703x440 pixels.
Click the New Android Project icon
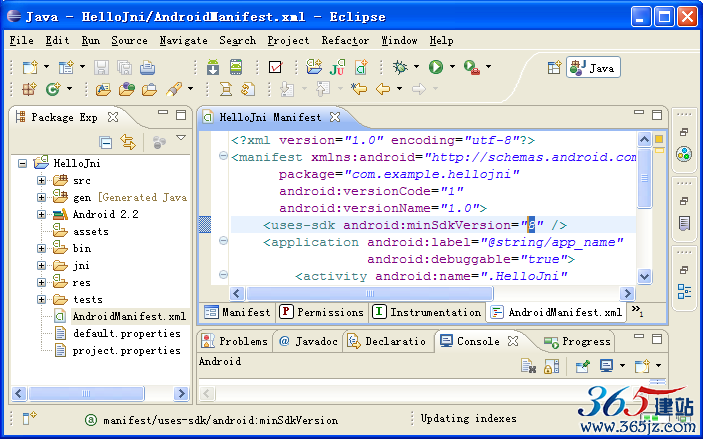coord(314,67)
